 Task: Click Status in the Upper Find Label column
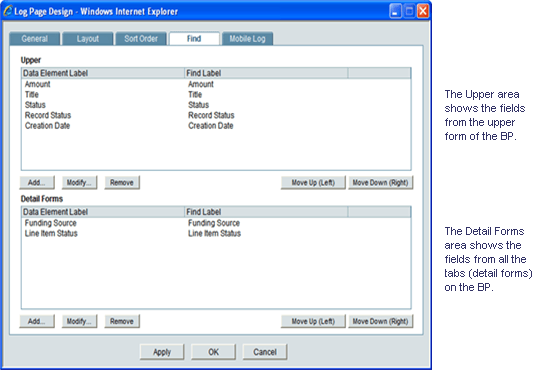coord(198,105)
